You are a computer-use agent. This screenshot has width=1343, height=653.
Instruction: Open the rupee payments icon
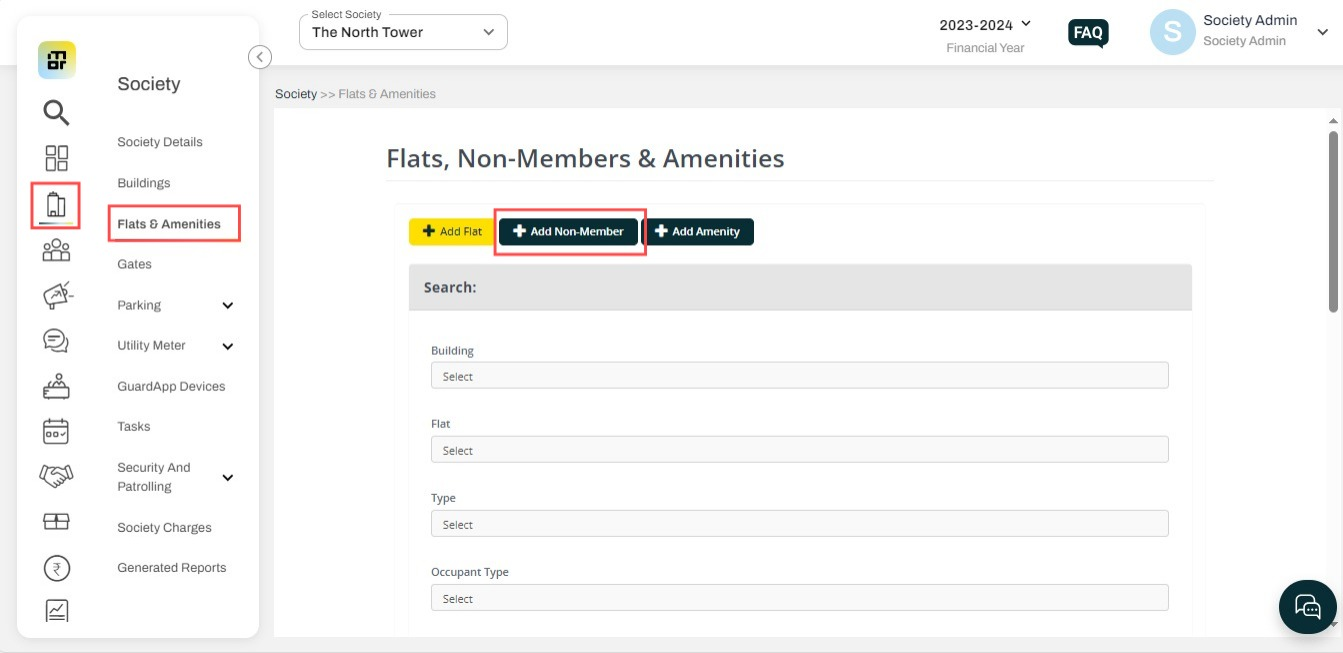56,567
